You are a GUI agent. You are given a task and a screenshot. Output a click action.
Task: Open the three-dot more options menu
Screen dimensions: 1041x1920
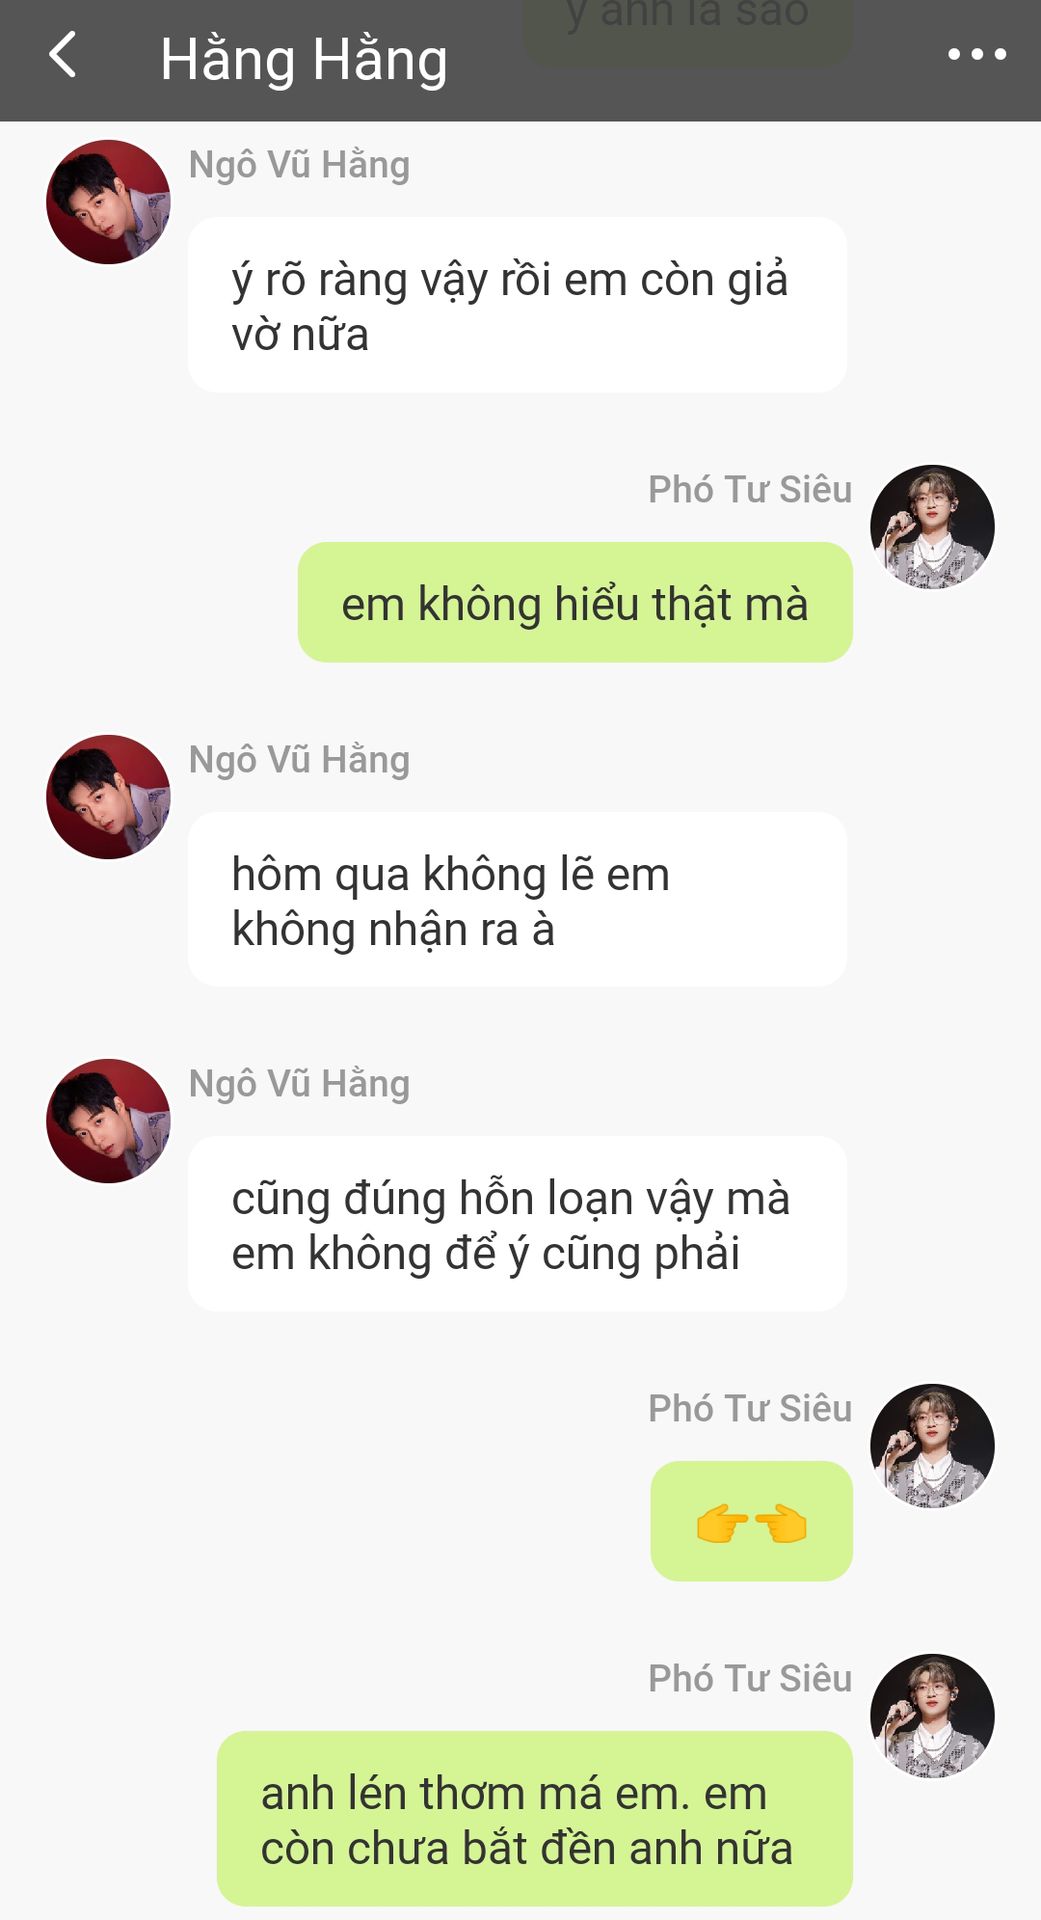click(x=977, y=55)
